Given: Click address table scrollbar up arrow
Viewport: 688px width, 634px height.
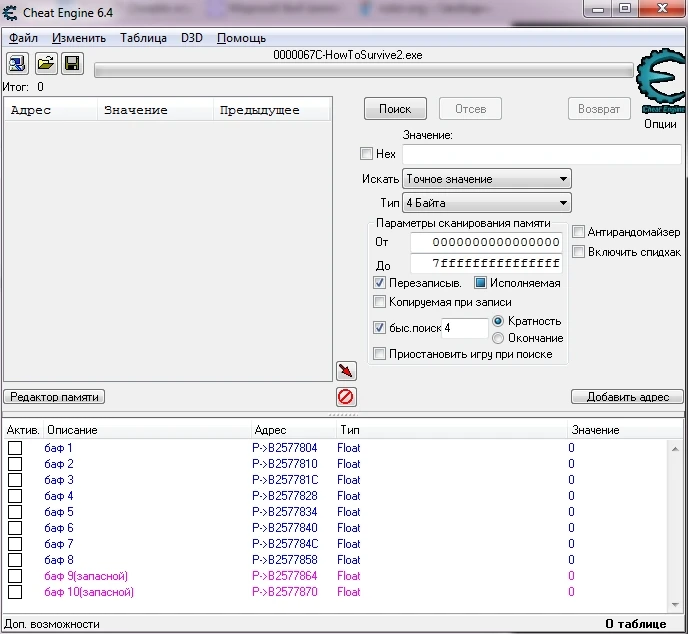Looking at the screenshot, I should (675, 448).
